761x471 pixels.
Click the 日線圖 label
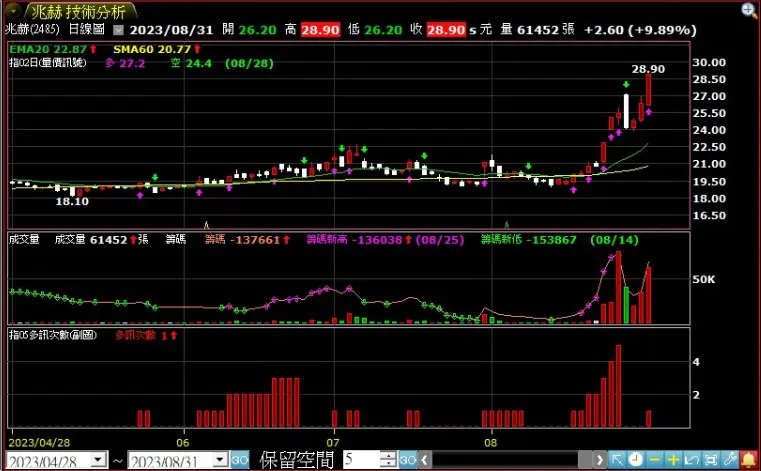coord(86,29)
